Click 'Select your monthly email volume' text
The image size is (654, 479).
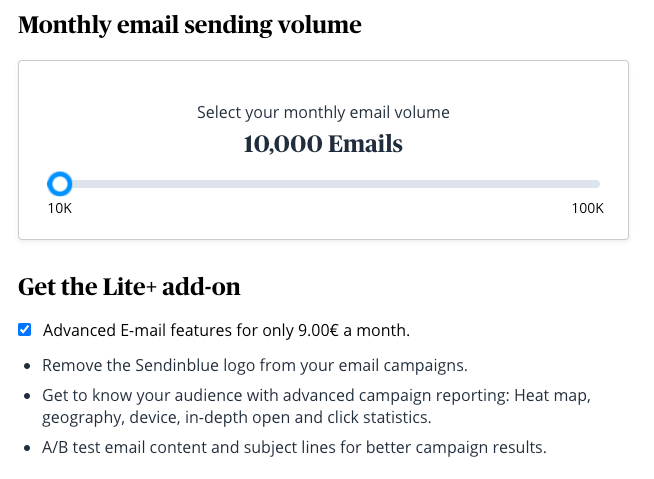(x=323, y=113)
